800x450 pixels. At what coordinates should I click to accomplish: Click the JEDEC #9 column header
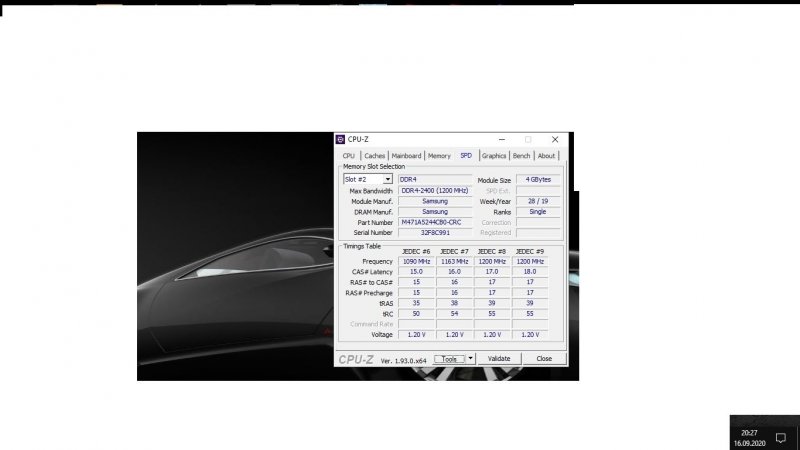530,252
